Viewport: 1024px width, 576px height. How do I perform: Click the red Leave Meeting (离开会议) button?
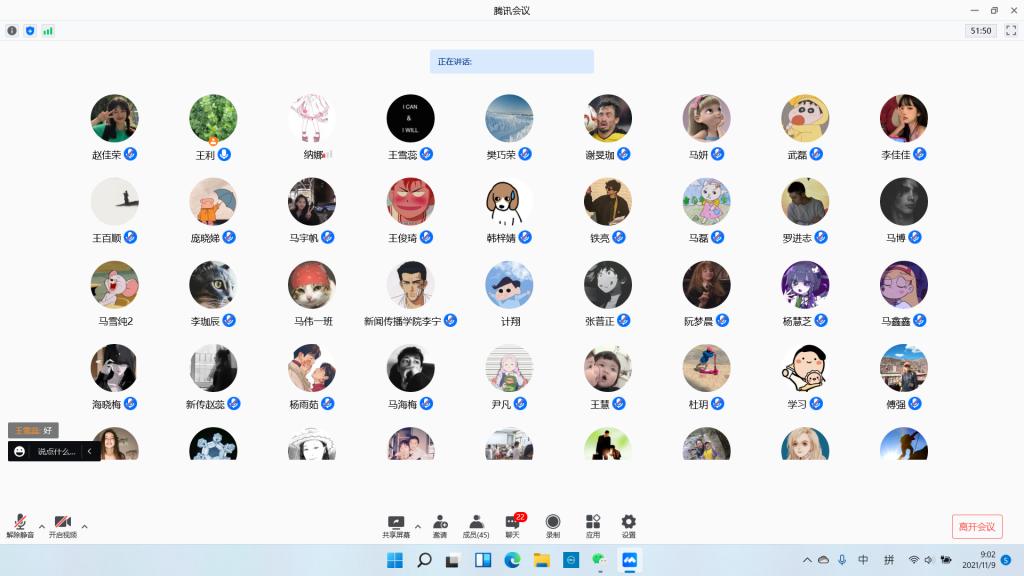[x=977, y=526]
